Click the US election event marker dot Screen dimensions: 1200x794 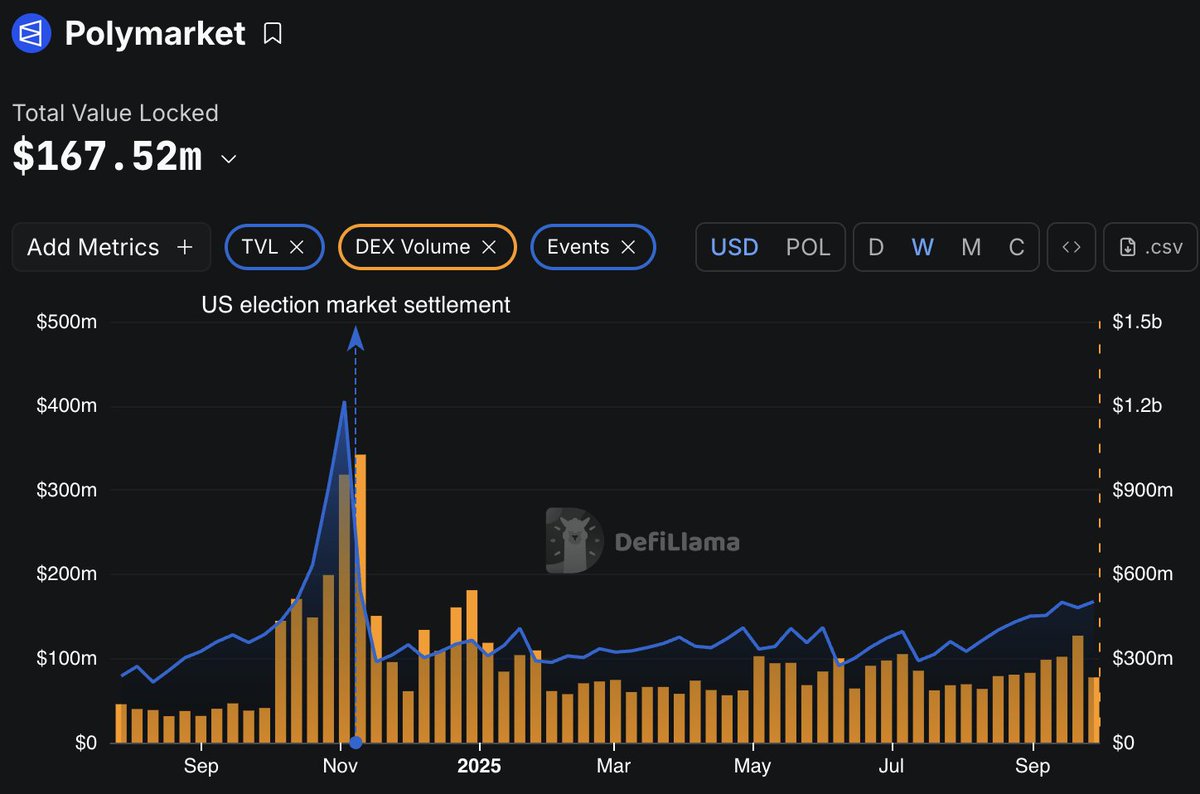[356, 742]
